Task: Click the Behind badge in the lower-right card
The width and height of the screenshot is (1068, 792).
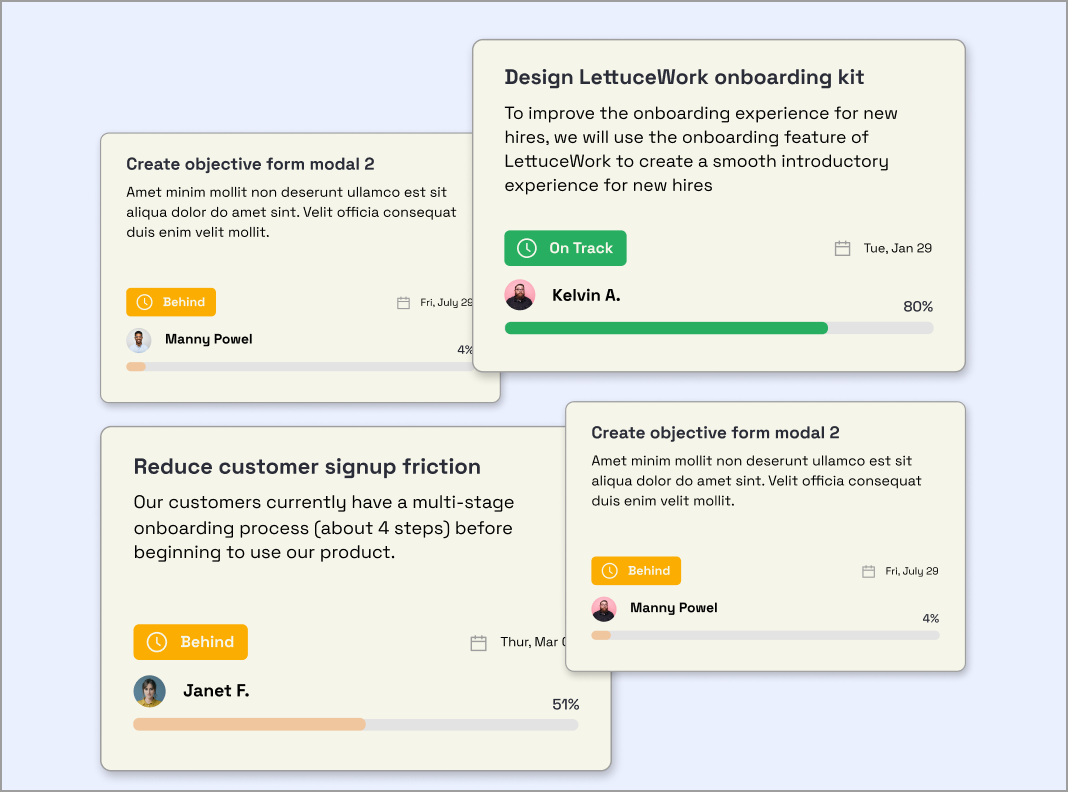Action: pyautogui.click(x=635, y=571)
